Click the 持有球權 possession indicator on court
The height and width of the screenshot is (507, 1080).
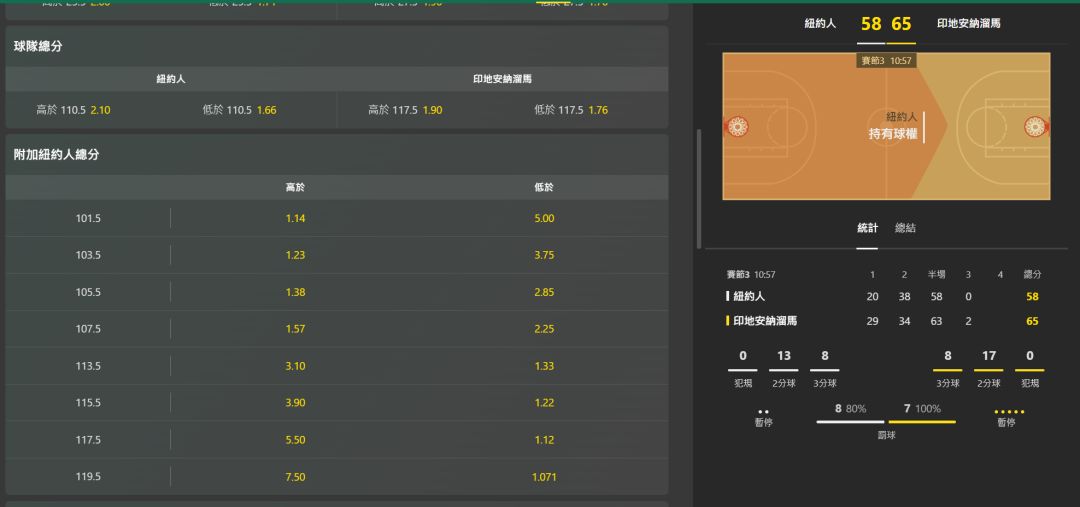pos(893,133)
